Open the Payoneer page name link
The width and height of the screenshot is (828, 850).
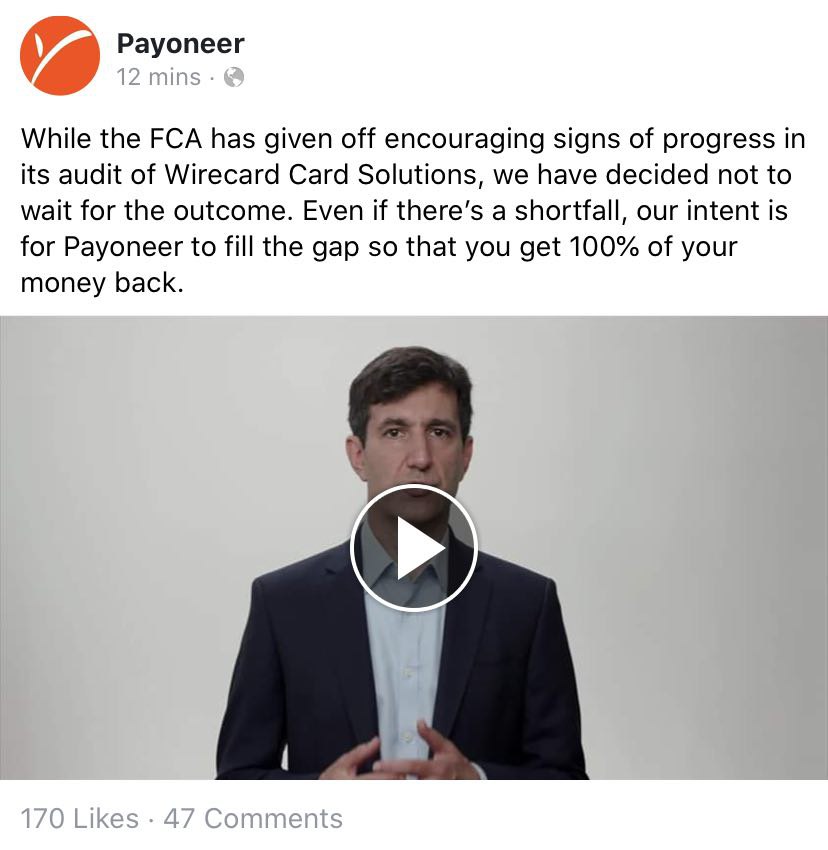[180, 44]
